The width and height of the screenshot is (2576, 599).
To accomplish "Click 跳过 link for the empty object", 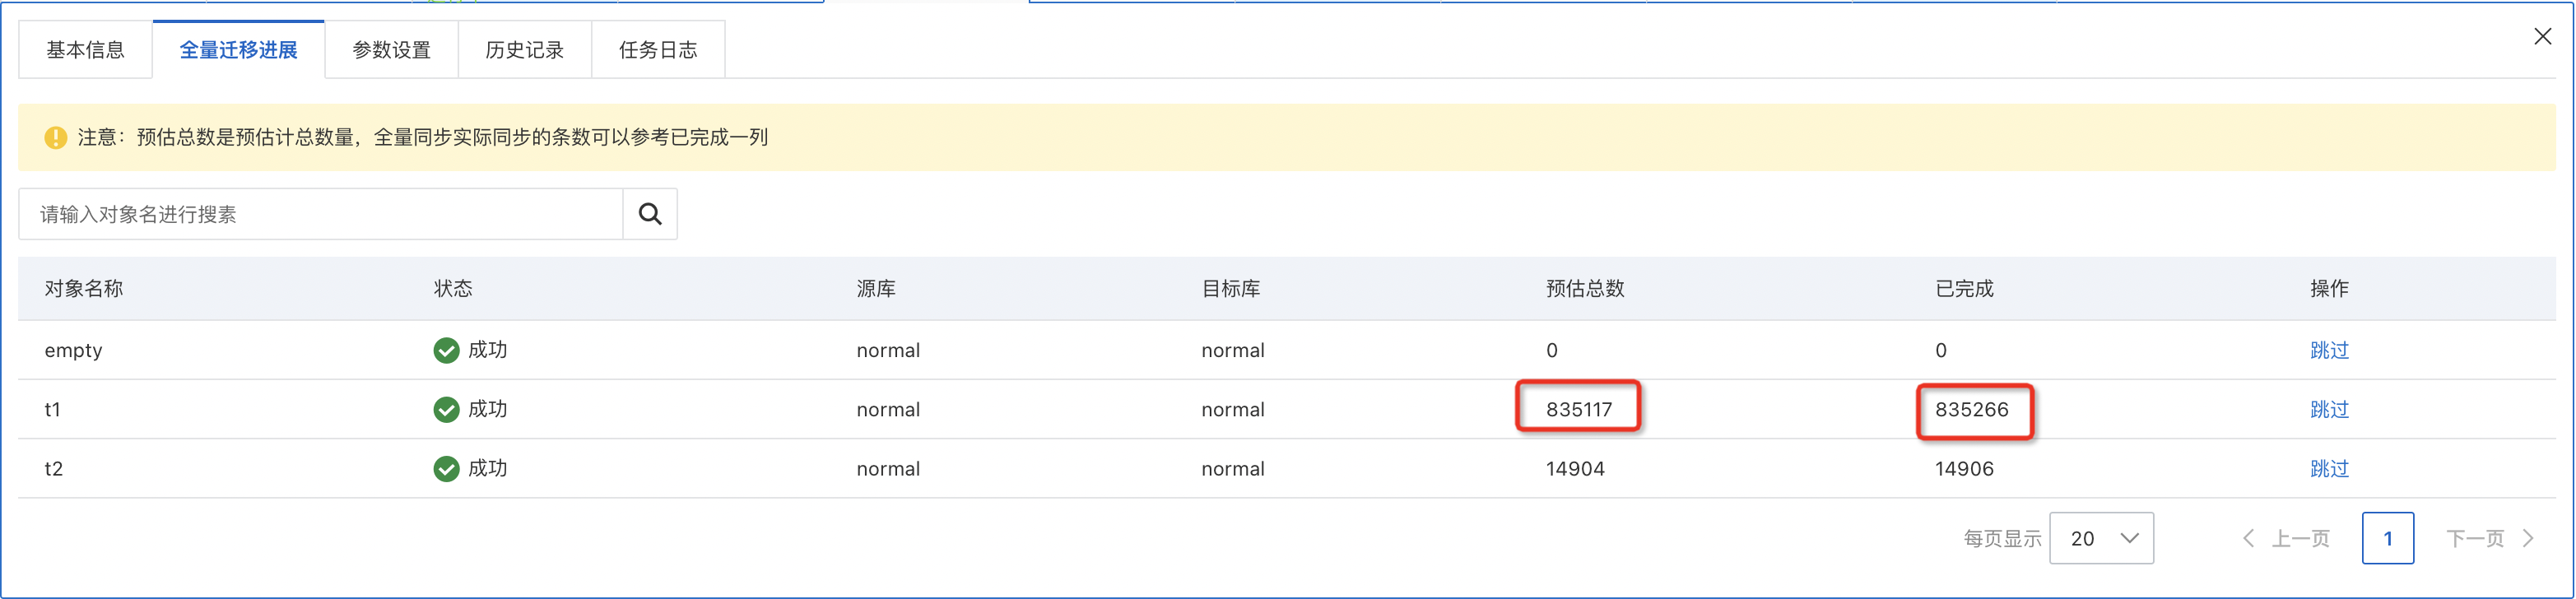I will click(x=2329, y=350).
